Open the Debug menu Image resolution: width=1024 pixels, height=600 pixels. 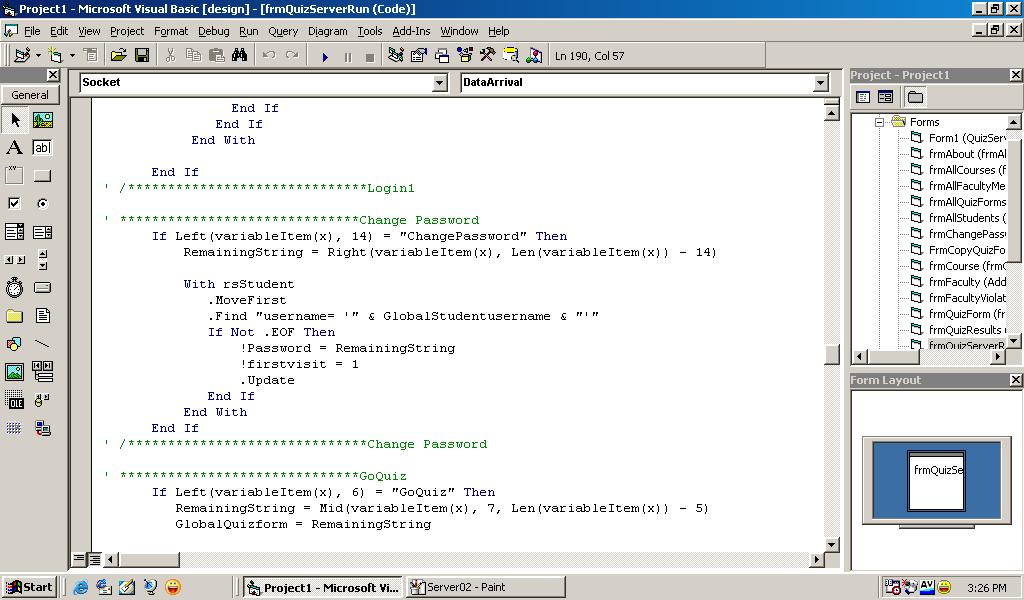point(214,31)
